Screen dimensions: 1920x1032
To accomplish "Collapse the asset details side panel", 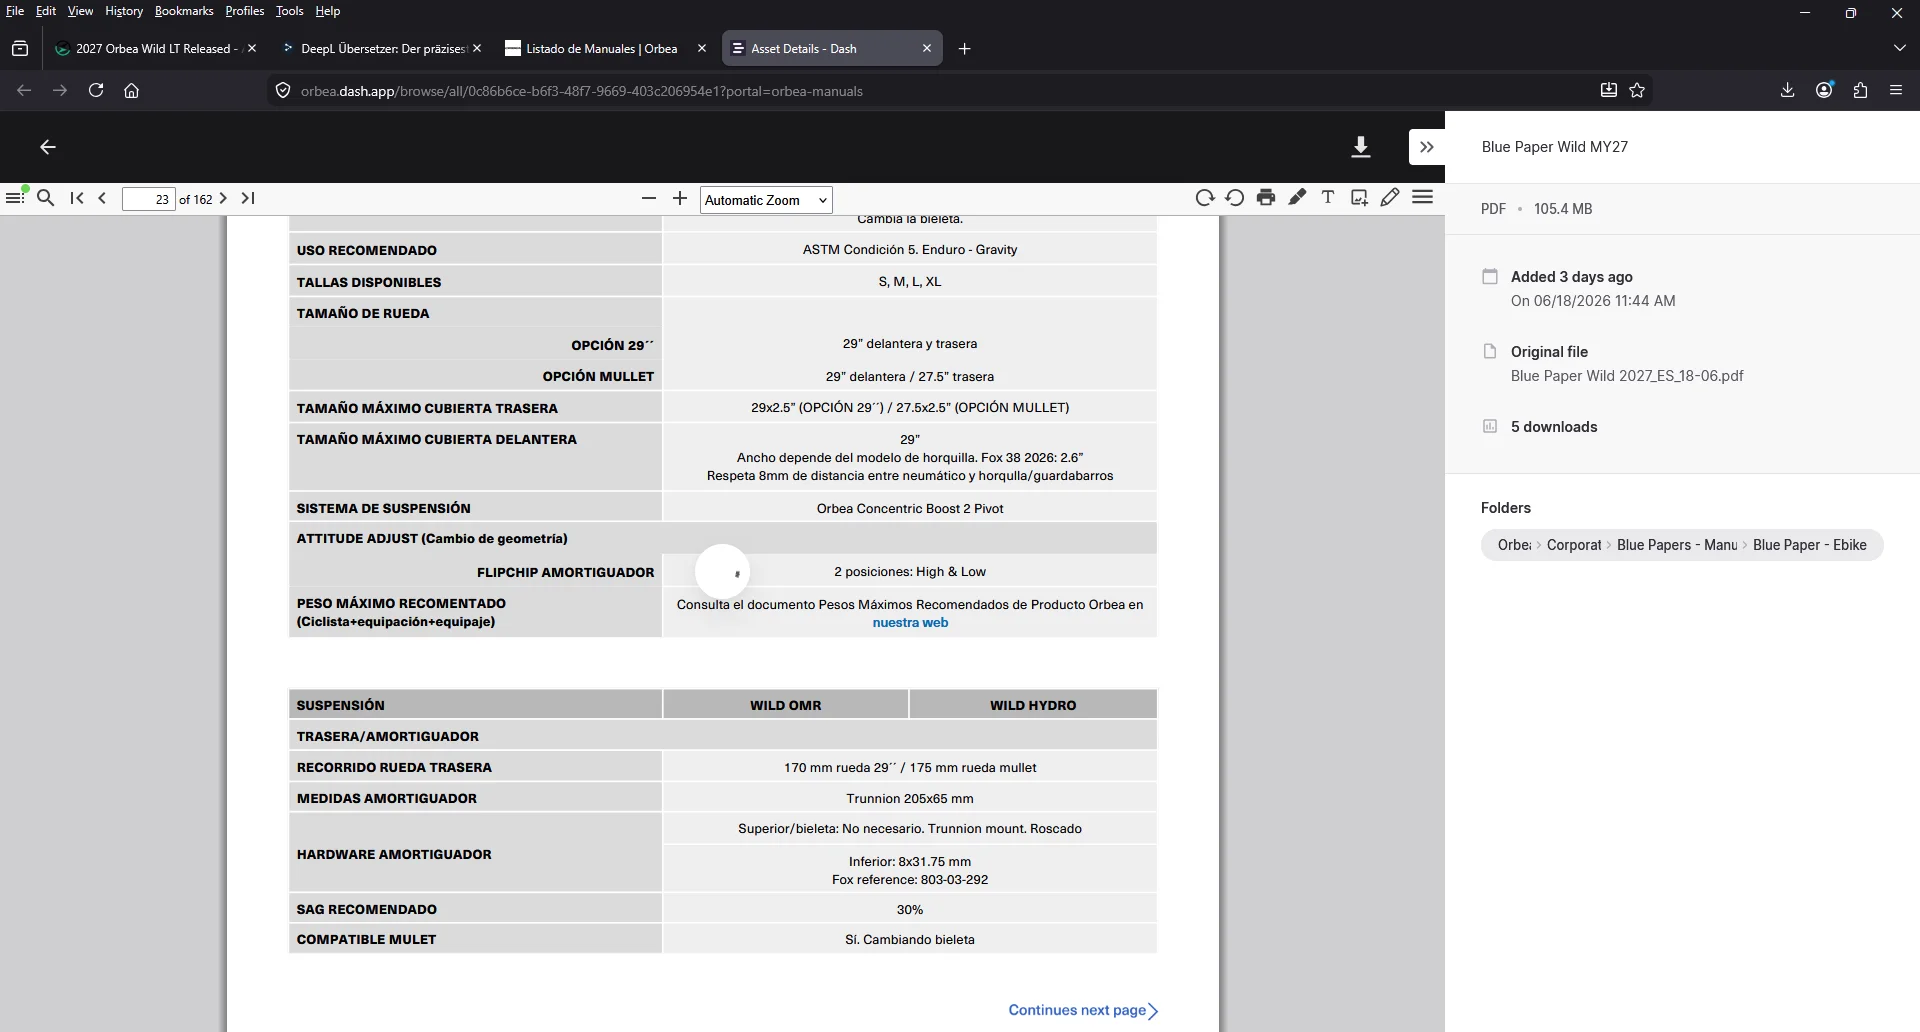I will tap(1427, 147).
